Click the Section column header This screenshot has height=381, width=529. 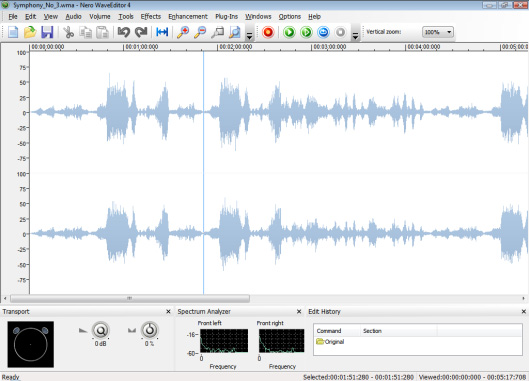click(x=399, y=331)
